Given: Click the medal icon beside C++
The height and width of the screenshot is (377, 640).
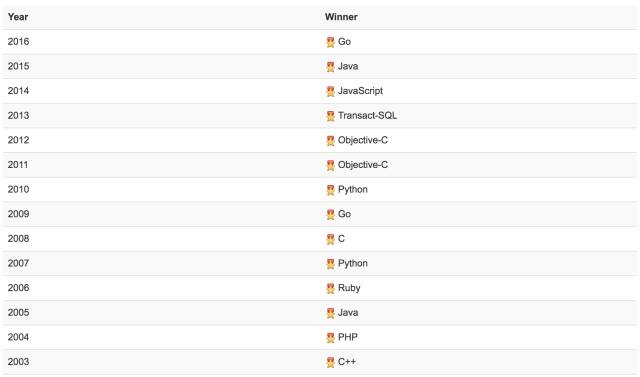Looking at the screenshot, I should pos(331,362).
